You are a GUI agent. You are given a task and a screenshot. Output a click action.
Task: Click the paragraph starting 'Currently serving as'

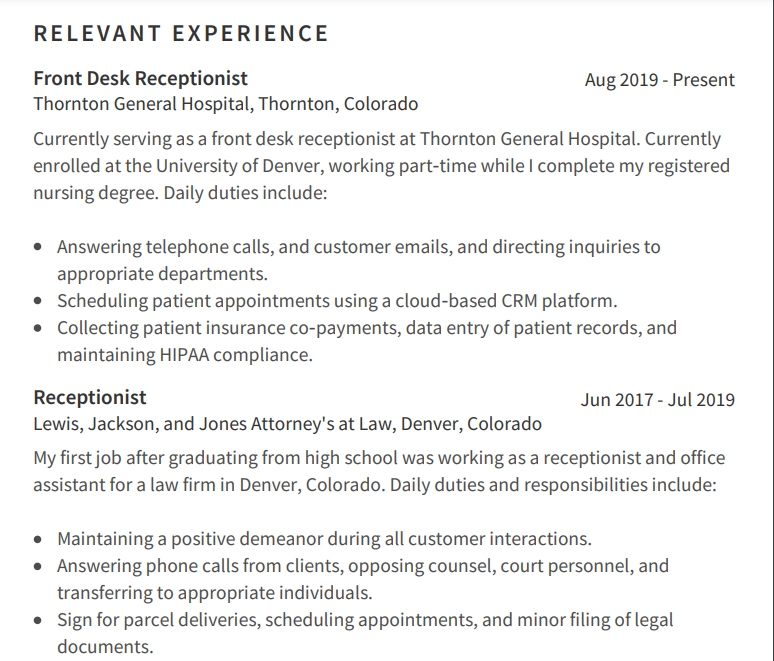coord(382,166)
